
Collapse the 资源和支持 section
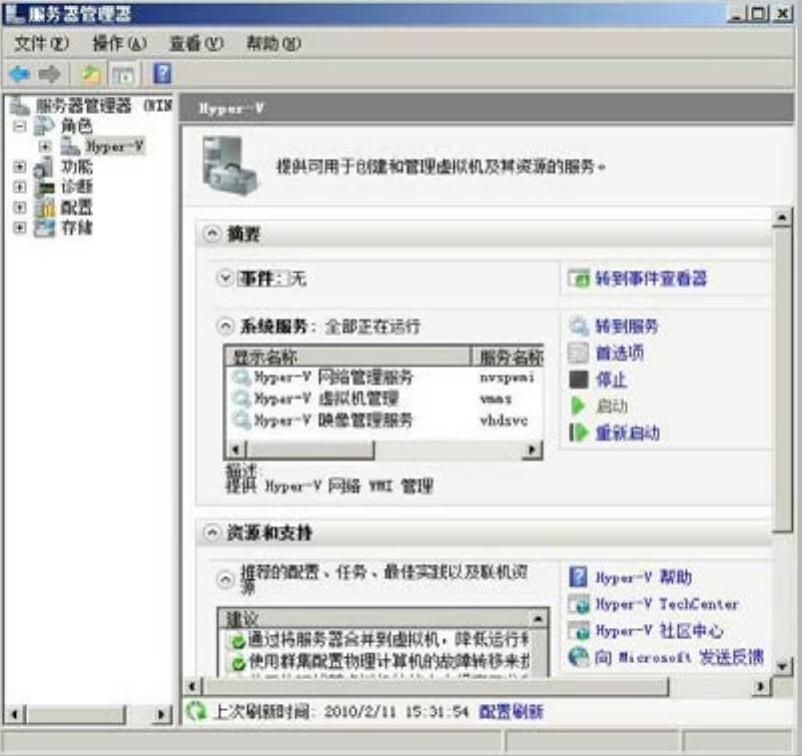tap(212, 533)
